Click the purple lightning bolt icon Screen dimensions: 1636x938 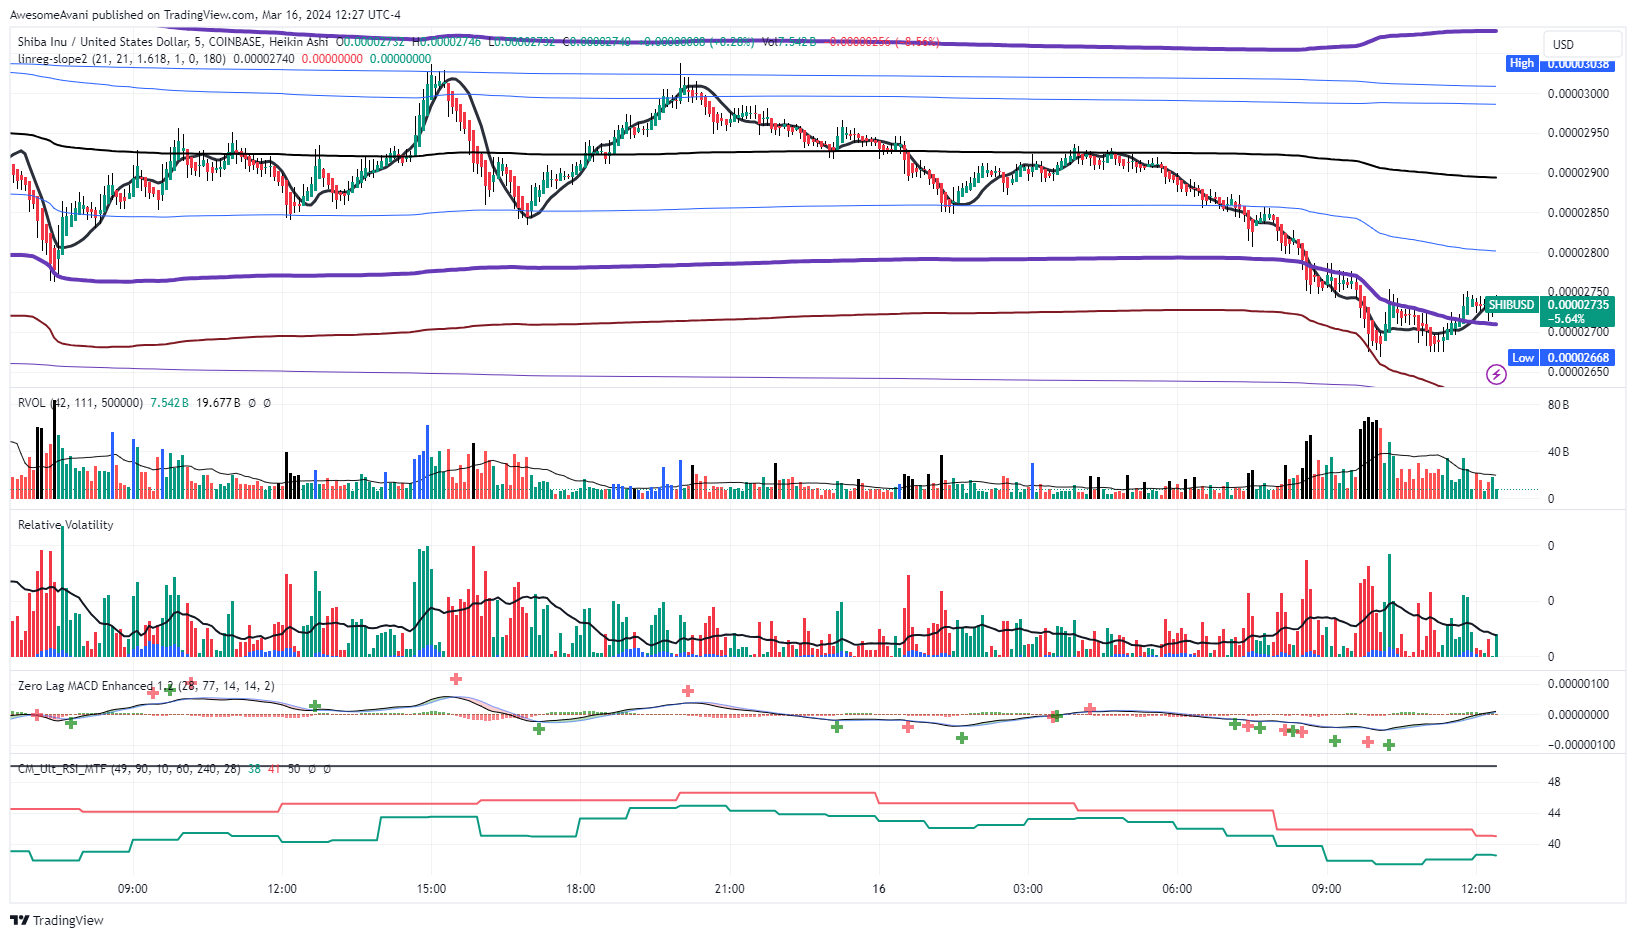pos(1496,374)
